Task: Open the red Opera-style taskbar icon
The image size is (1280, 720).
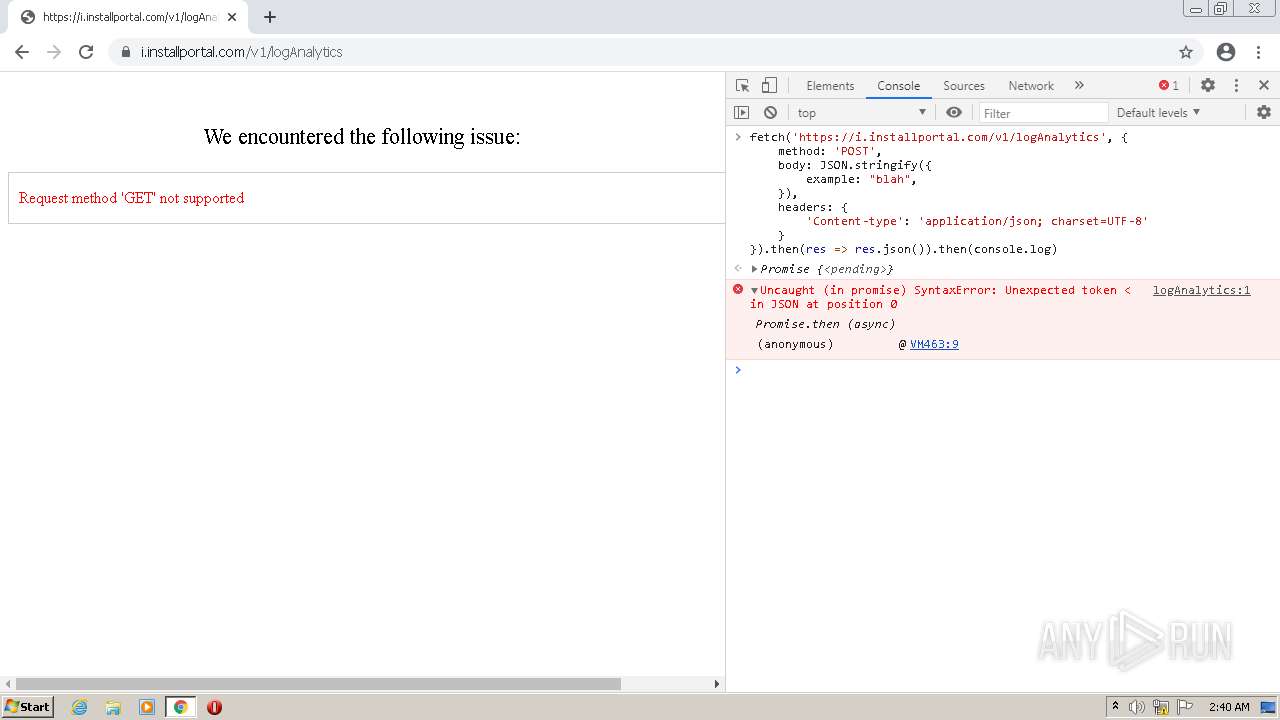Action: pyautogui.click(x=214, y=707)
